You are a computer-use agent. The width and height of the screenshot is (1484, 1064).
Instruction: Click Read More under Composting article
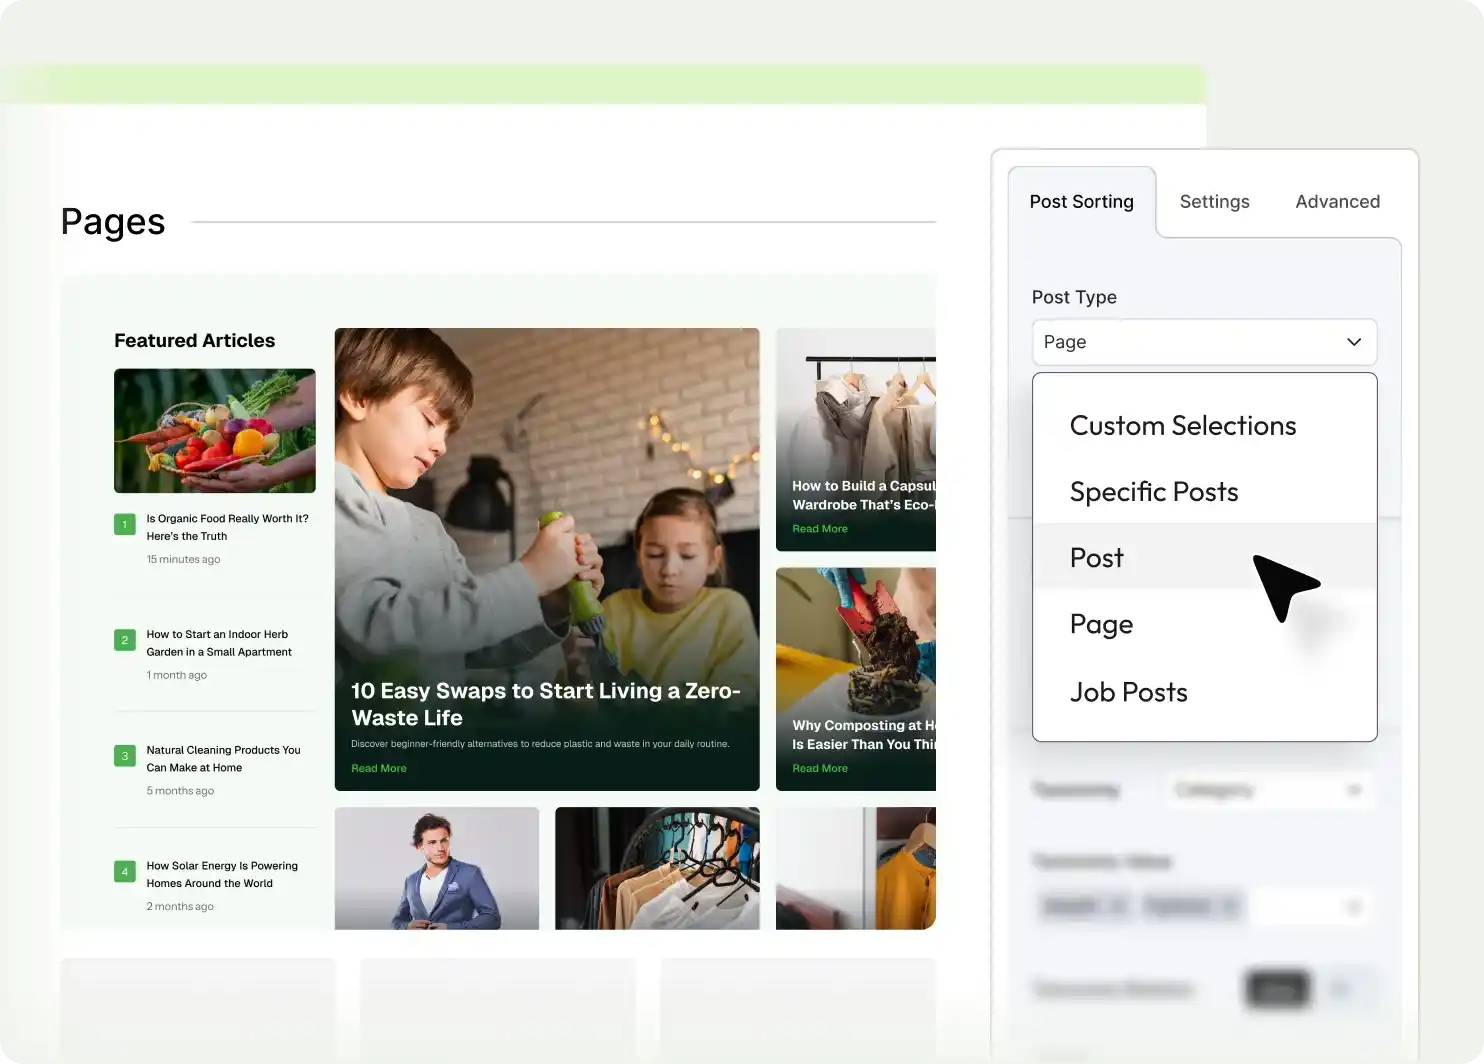[x=820, y=768]
